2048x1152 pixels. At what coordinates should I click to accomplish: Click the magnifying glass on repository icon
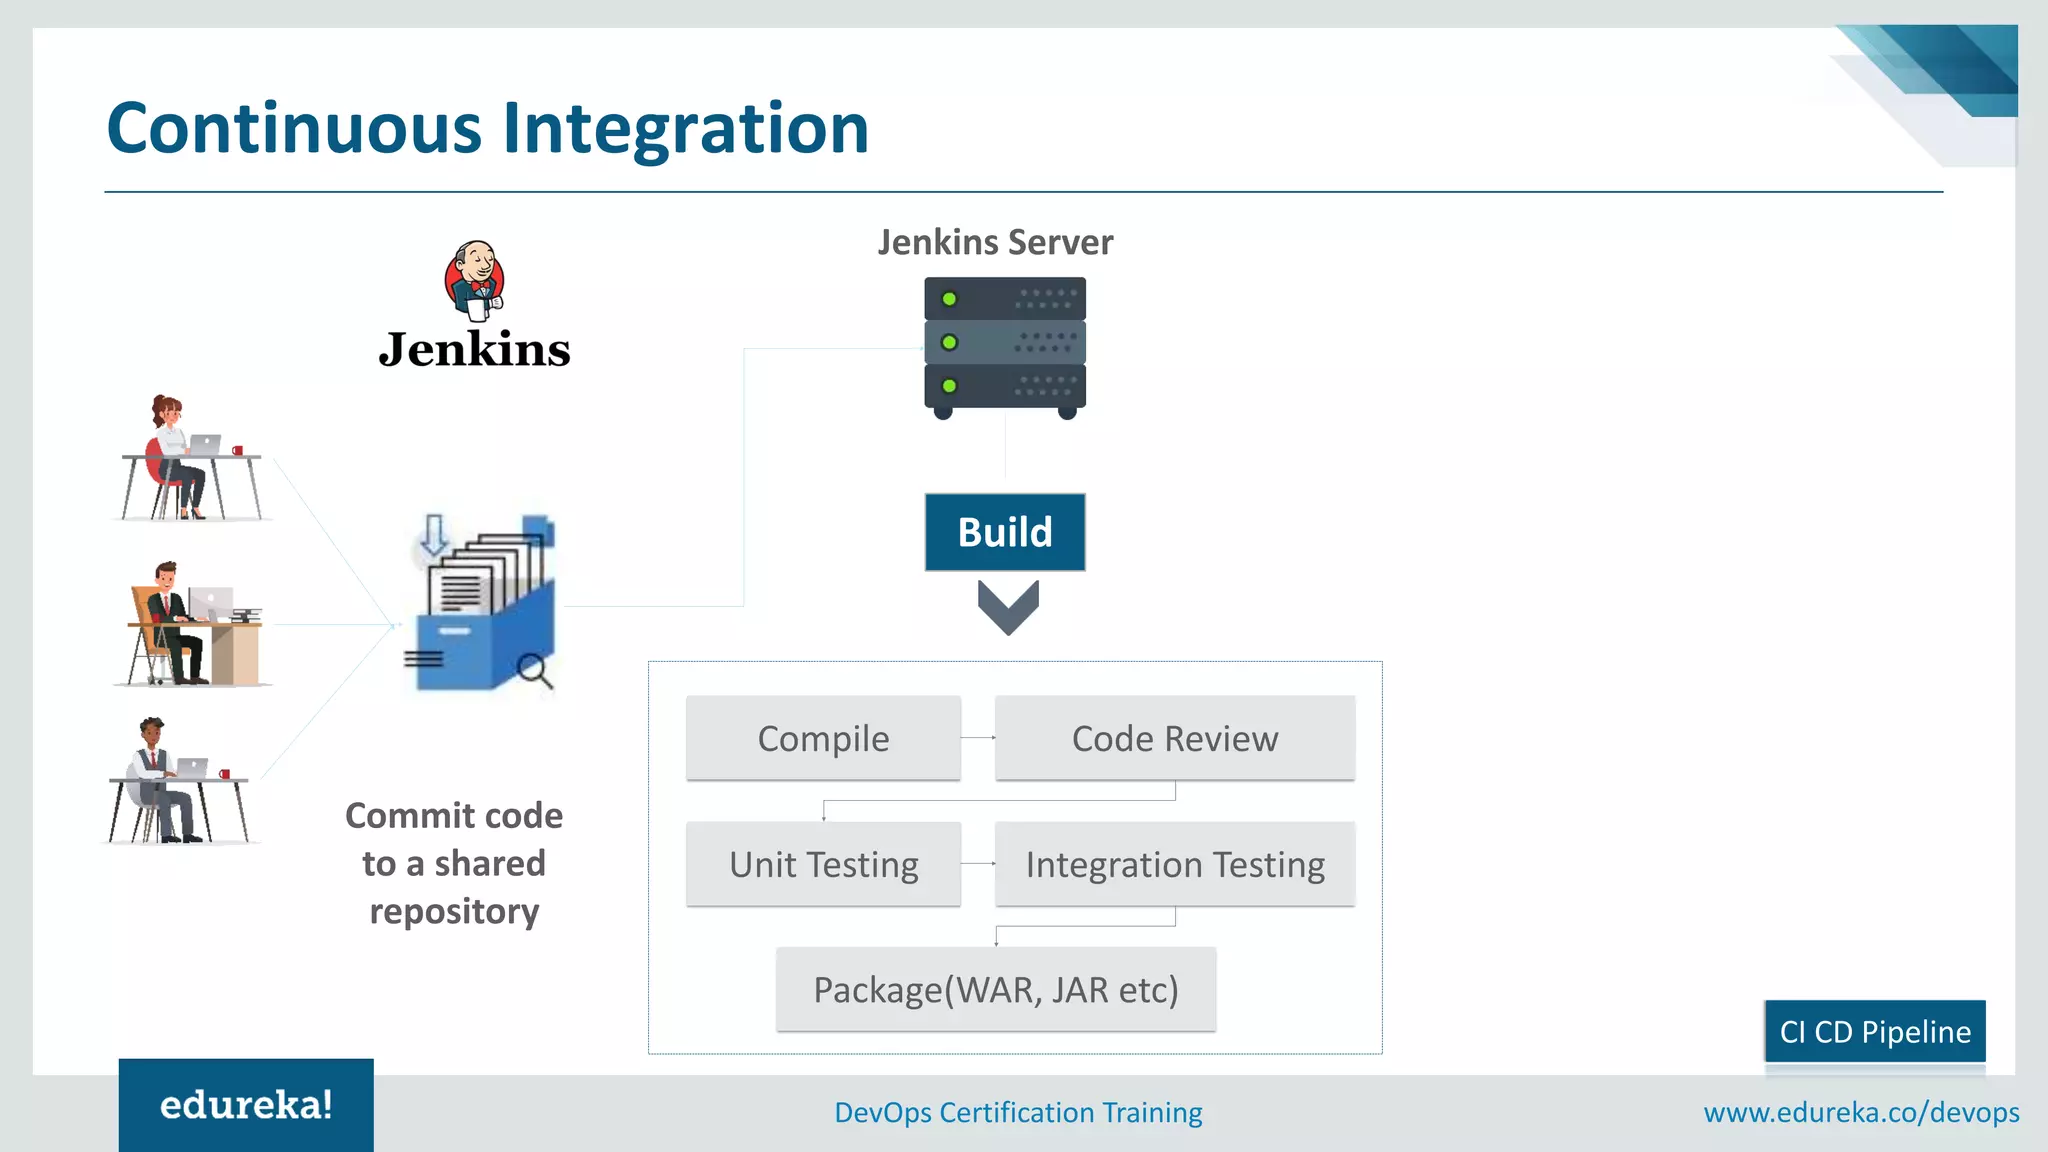tap(534, 670)
